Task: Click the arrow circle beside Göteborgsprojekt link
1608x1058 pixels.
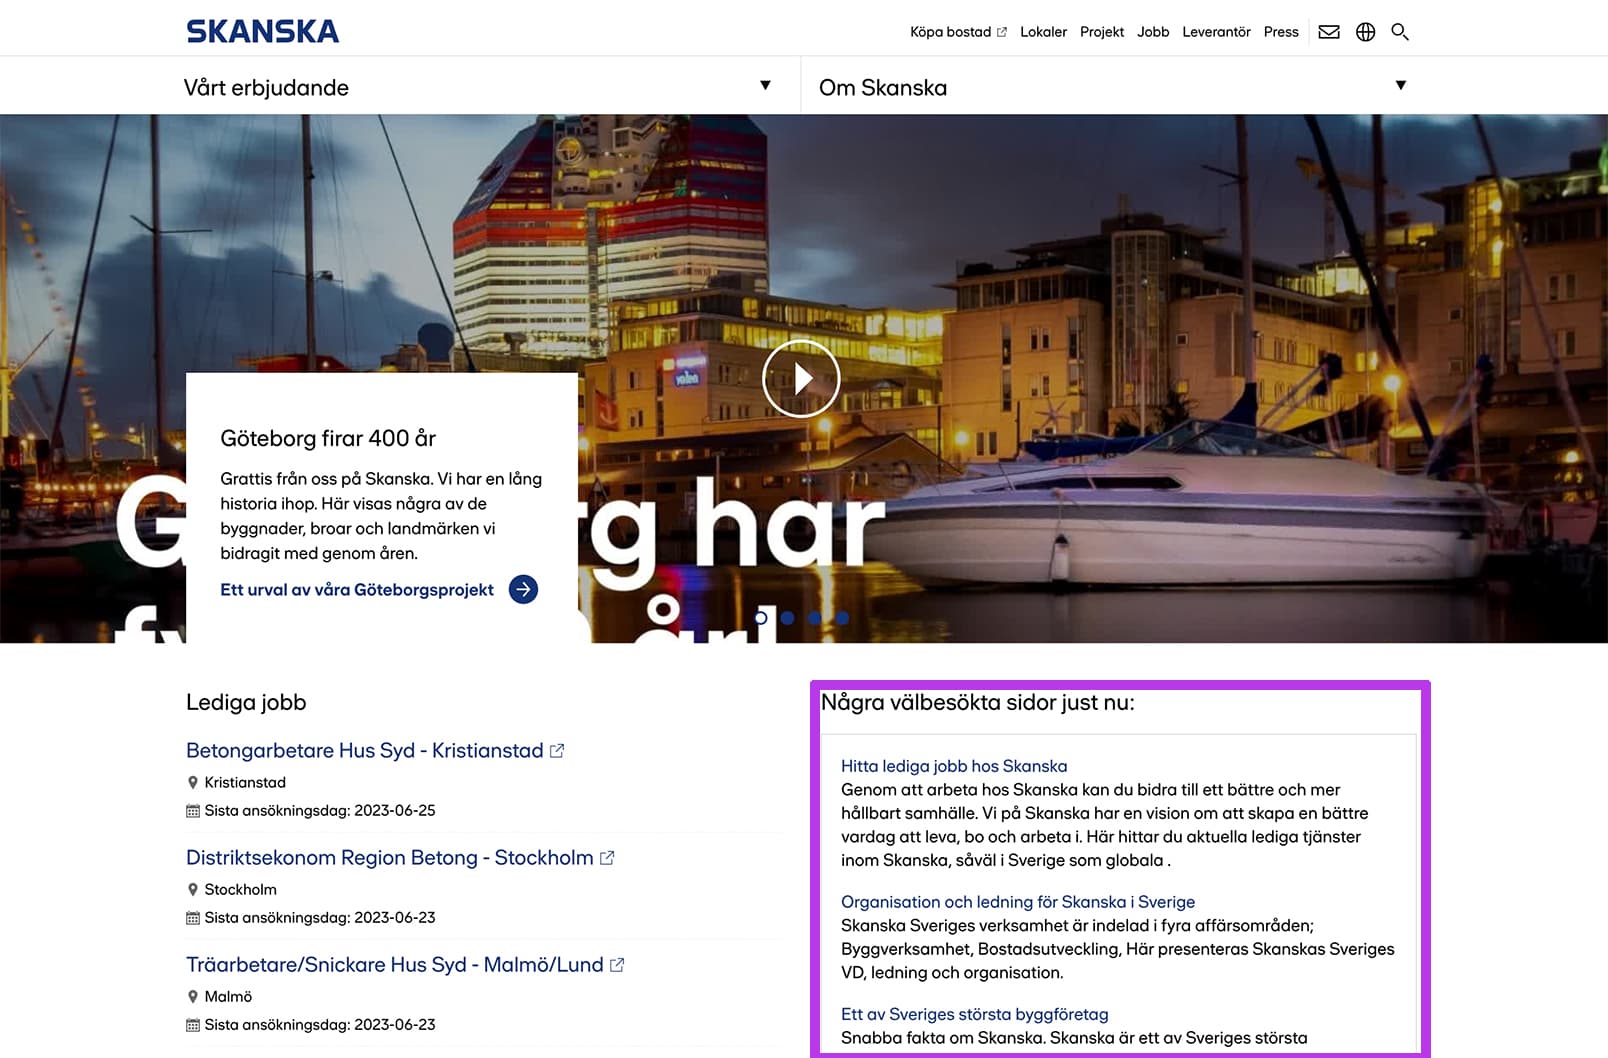Action: point(523,589)
